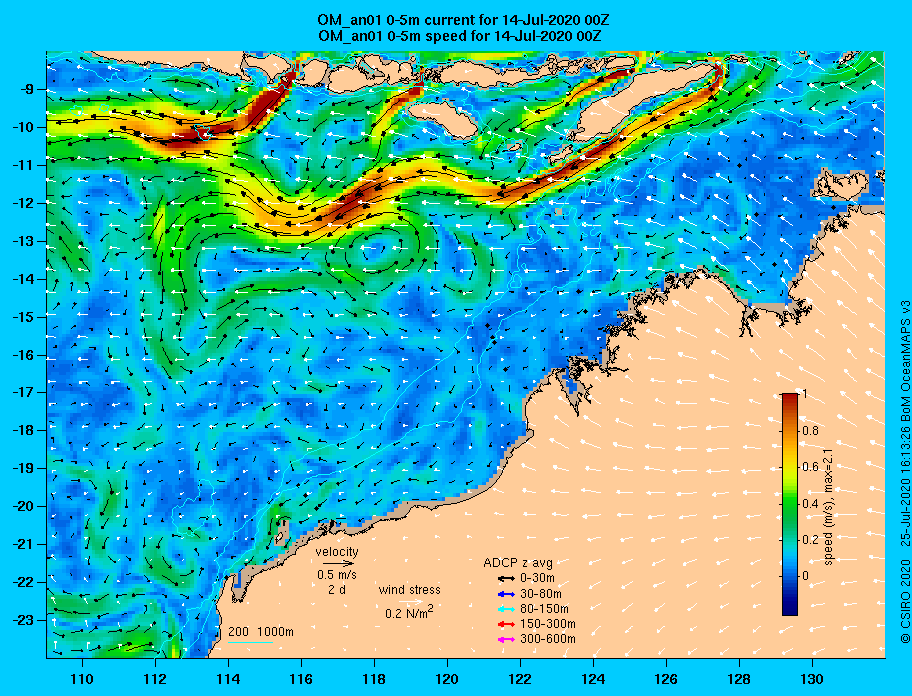Click the colorbar tick label '1'
912x696 pixels.
(x=805, y=395)
